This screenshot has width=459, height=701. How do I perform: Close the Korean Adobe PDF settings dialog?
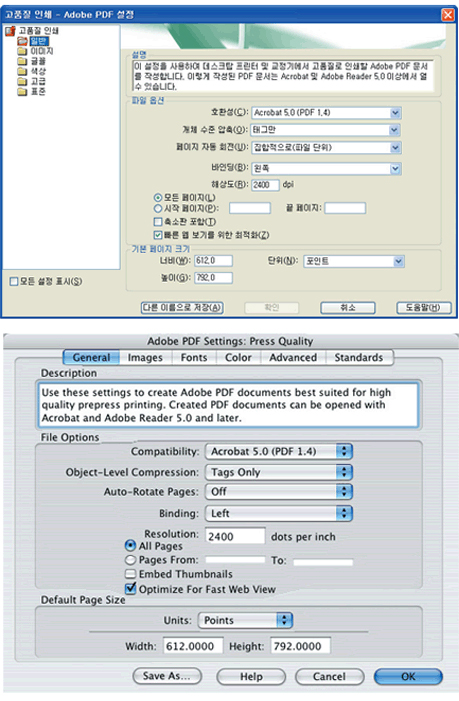pos(447,15)
